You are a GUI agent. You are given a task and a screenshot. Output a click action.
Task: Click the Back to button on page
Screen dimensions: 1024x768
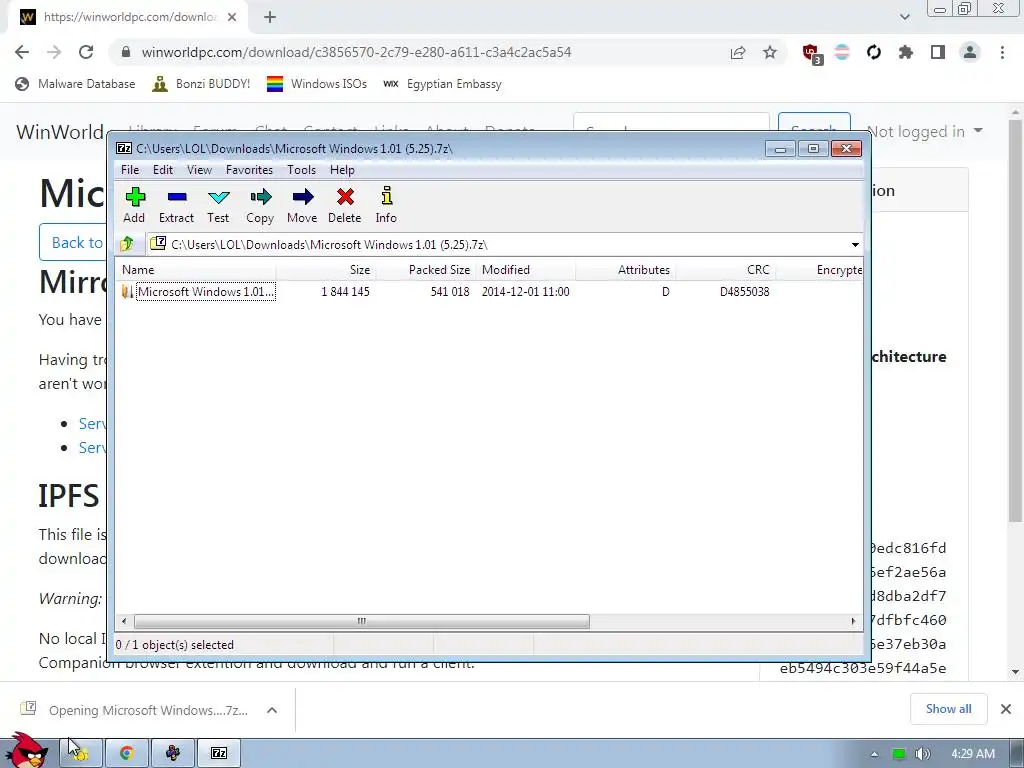(x=73, y=242)
